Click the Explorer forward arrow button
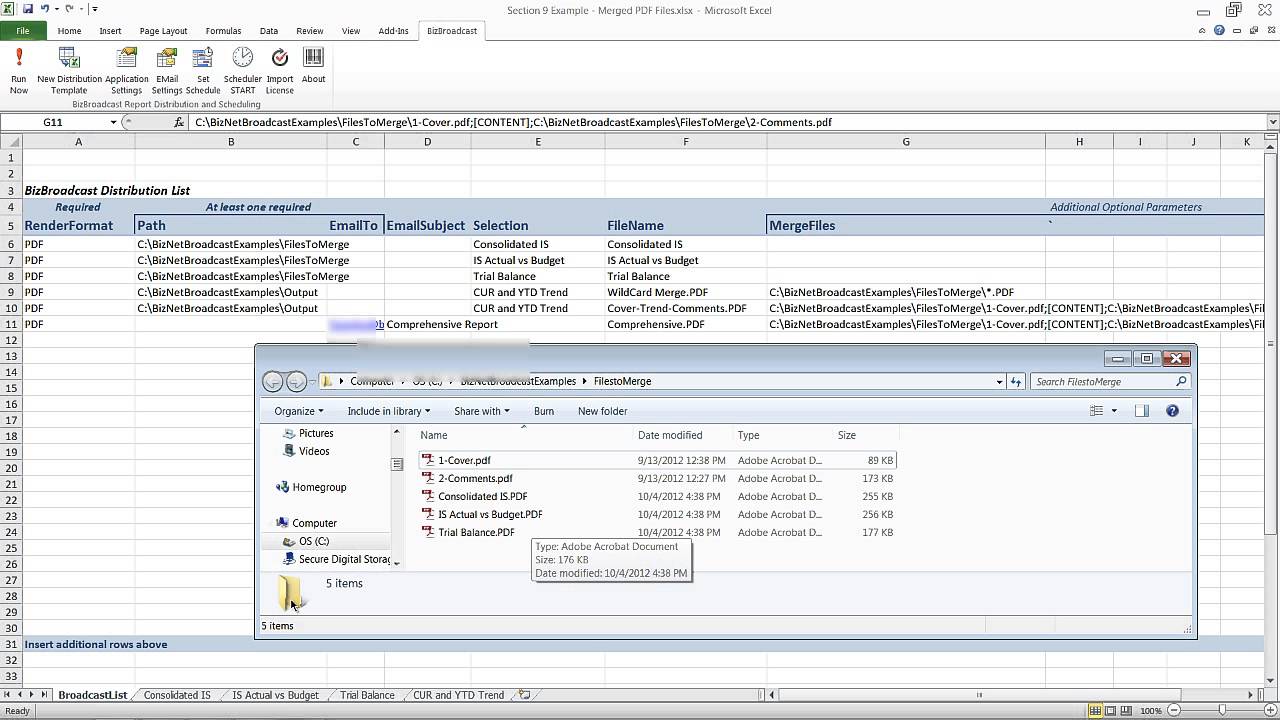 click(296, 381)
